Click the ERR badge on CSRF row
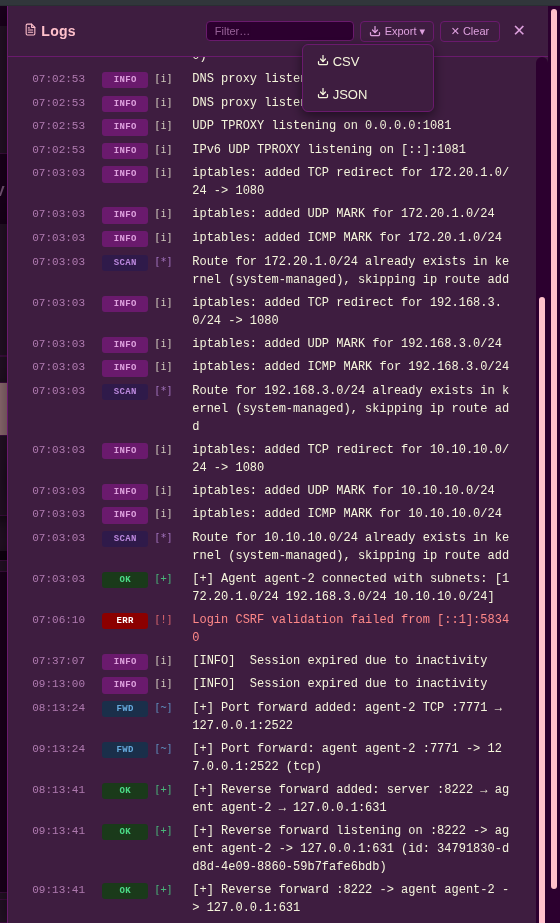Viewport: 560px width, 923px height. (125, 620)
